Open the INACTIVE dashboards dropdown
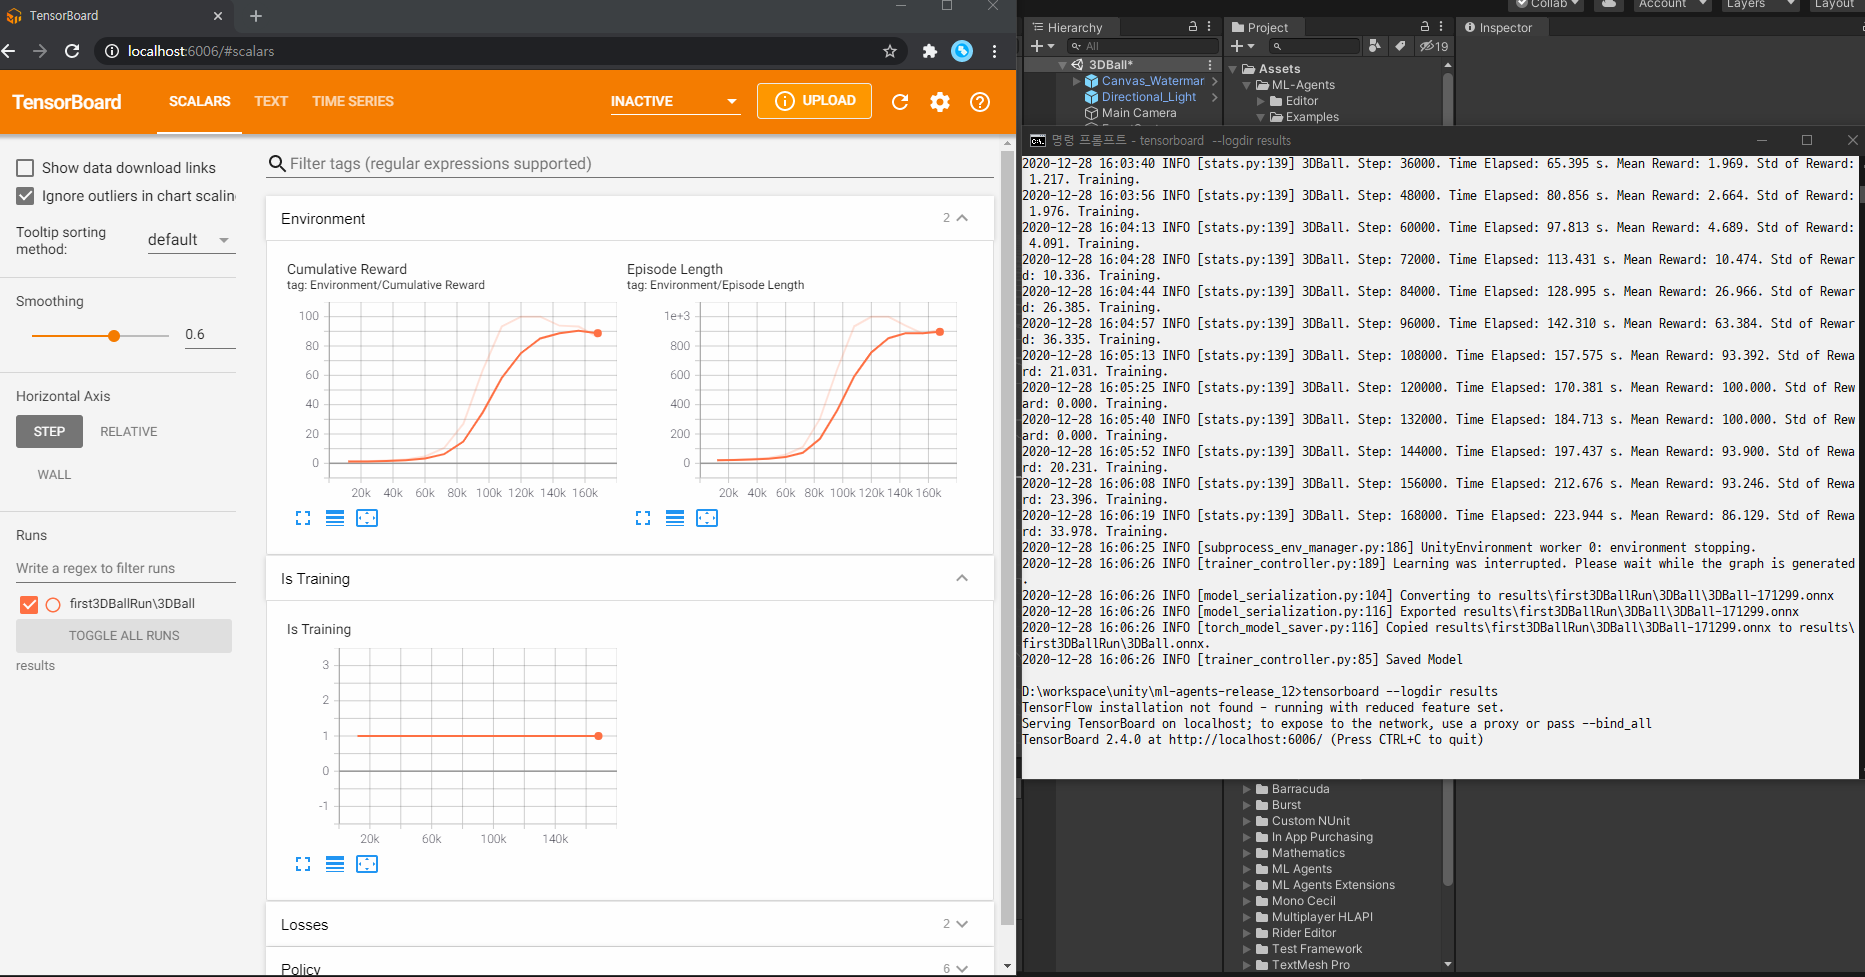 point(675,101)
